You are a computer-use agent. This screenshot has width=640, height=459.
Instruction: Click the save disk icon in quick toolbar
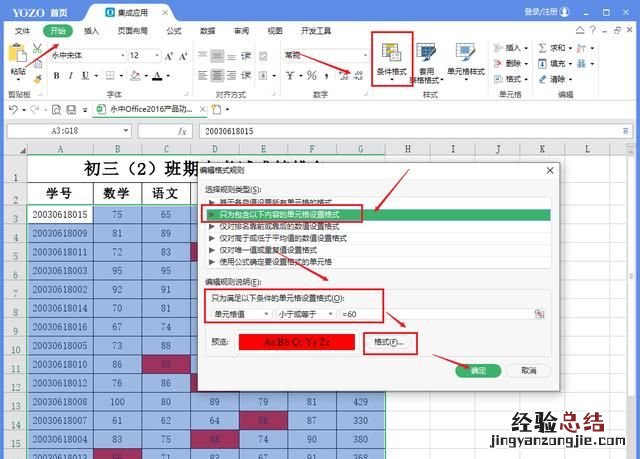[71, 109]
